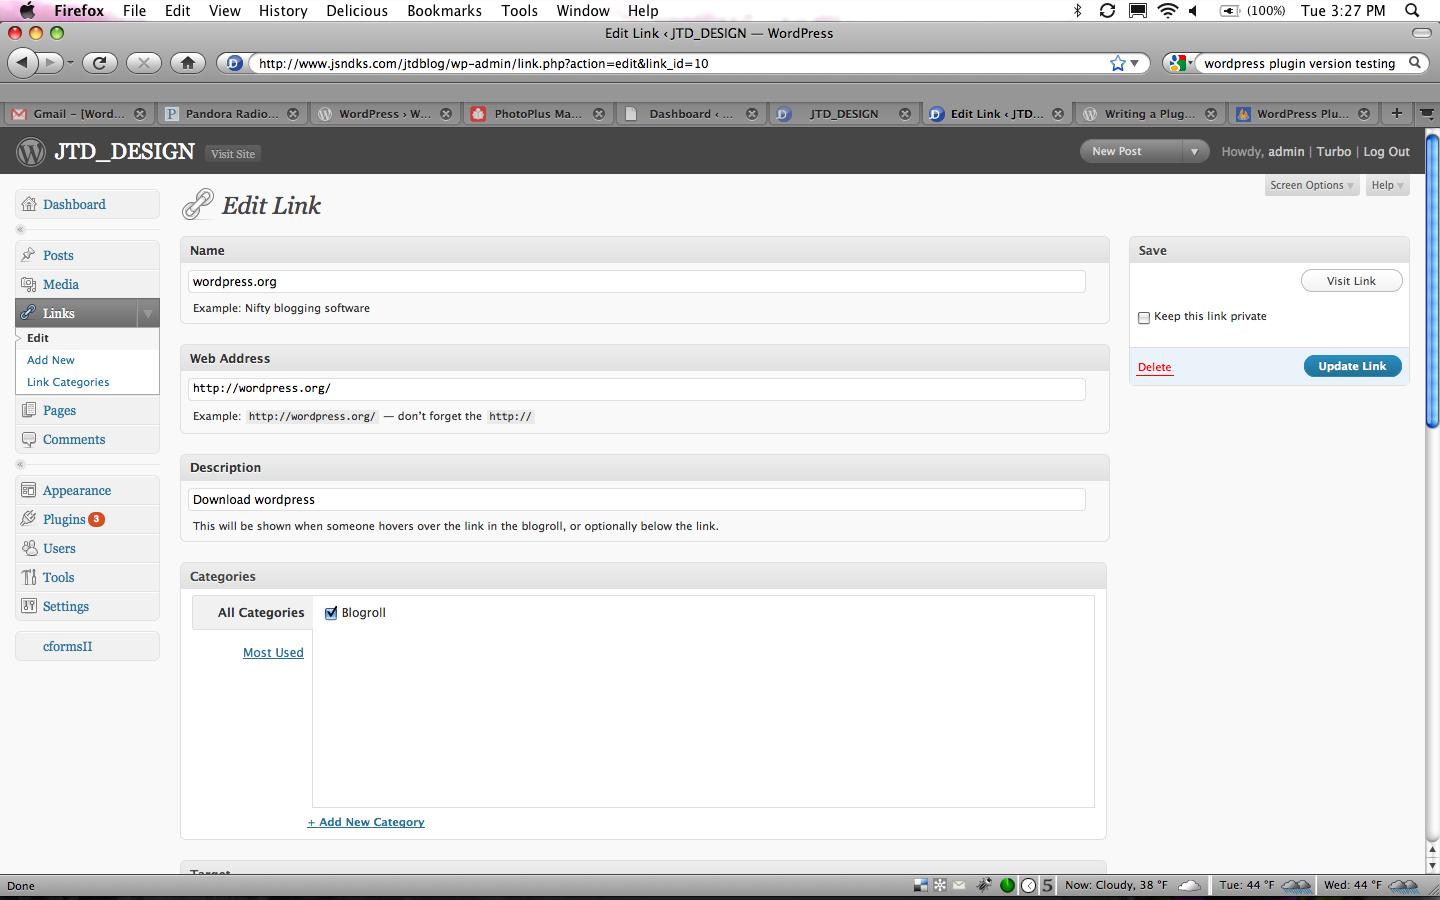Switch to the Writing a Plug... tab
Screen dimensions: 1440x900
click(x=1149, y=113)
